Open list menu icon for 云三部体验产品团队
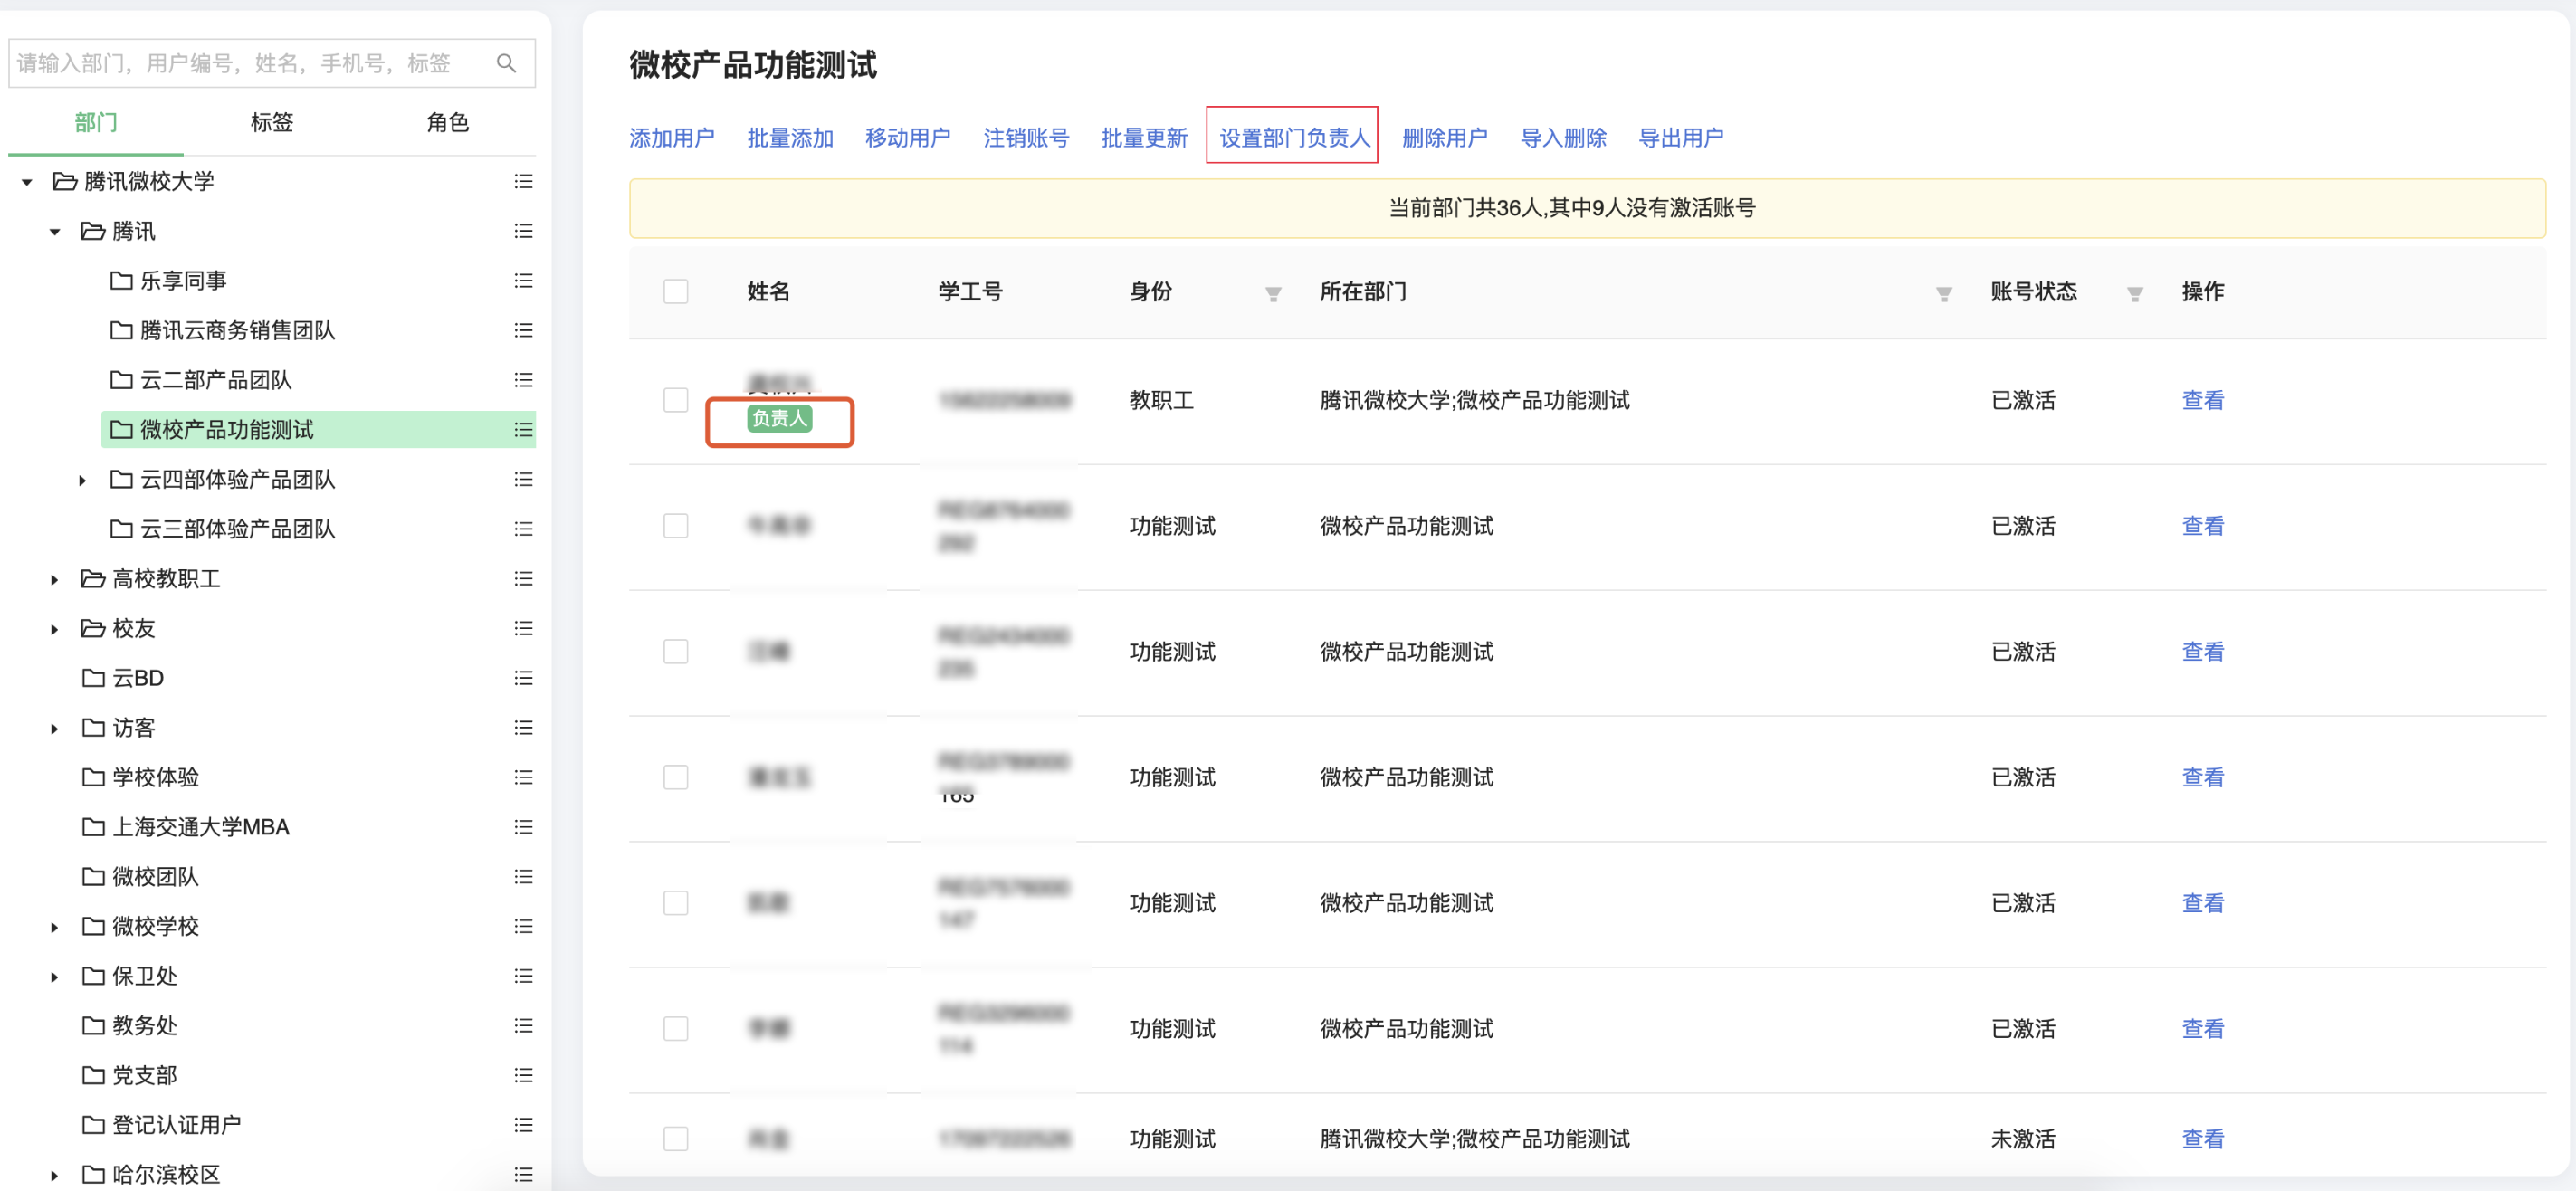The image size is (2576, 1191). [x=523, y=529]
